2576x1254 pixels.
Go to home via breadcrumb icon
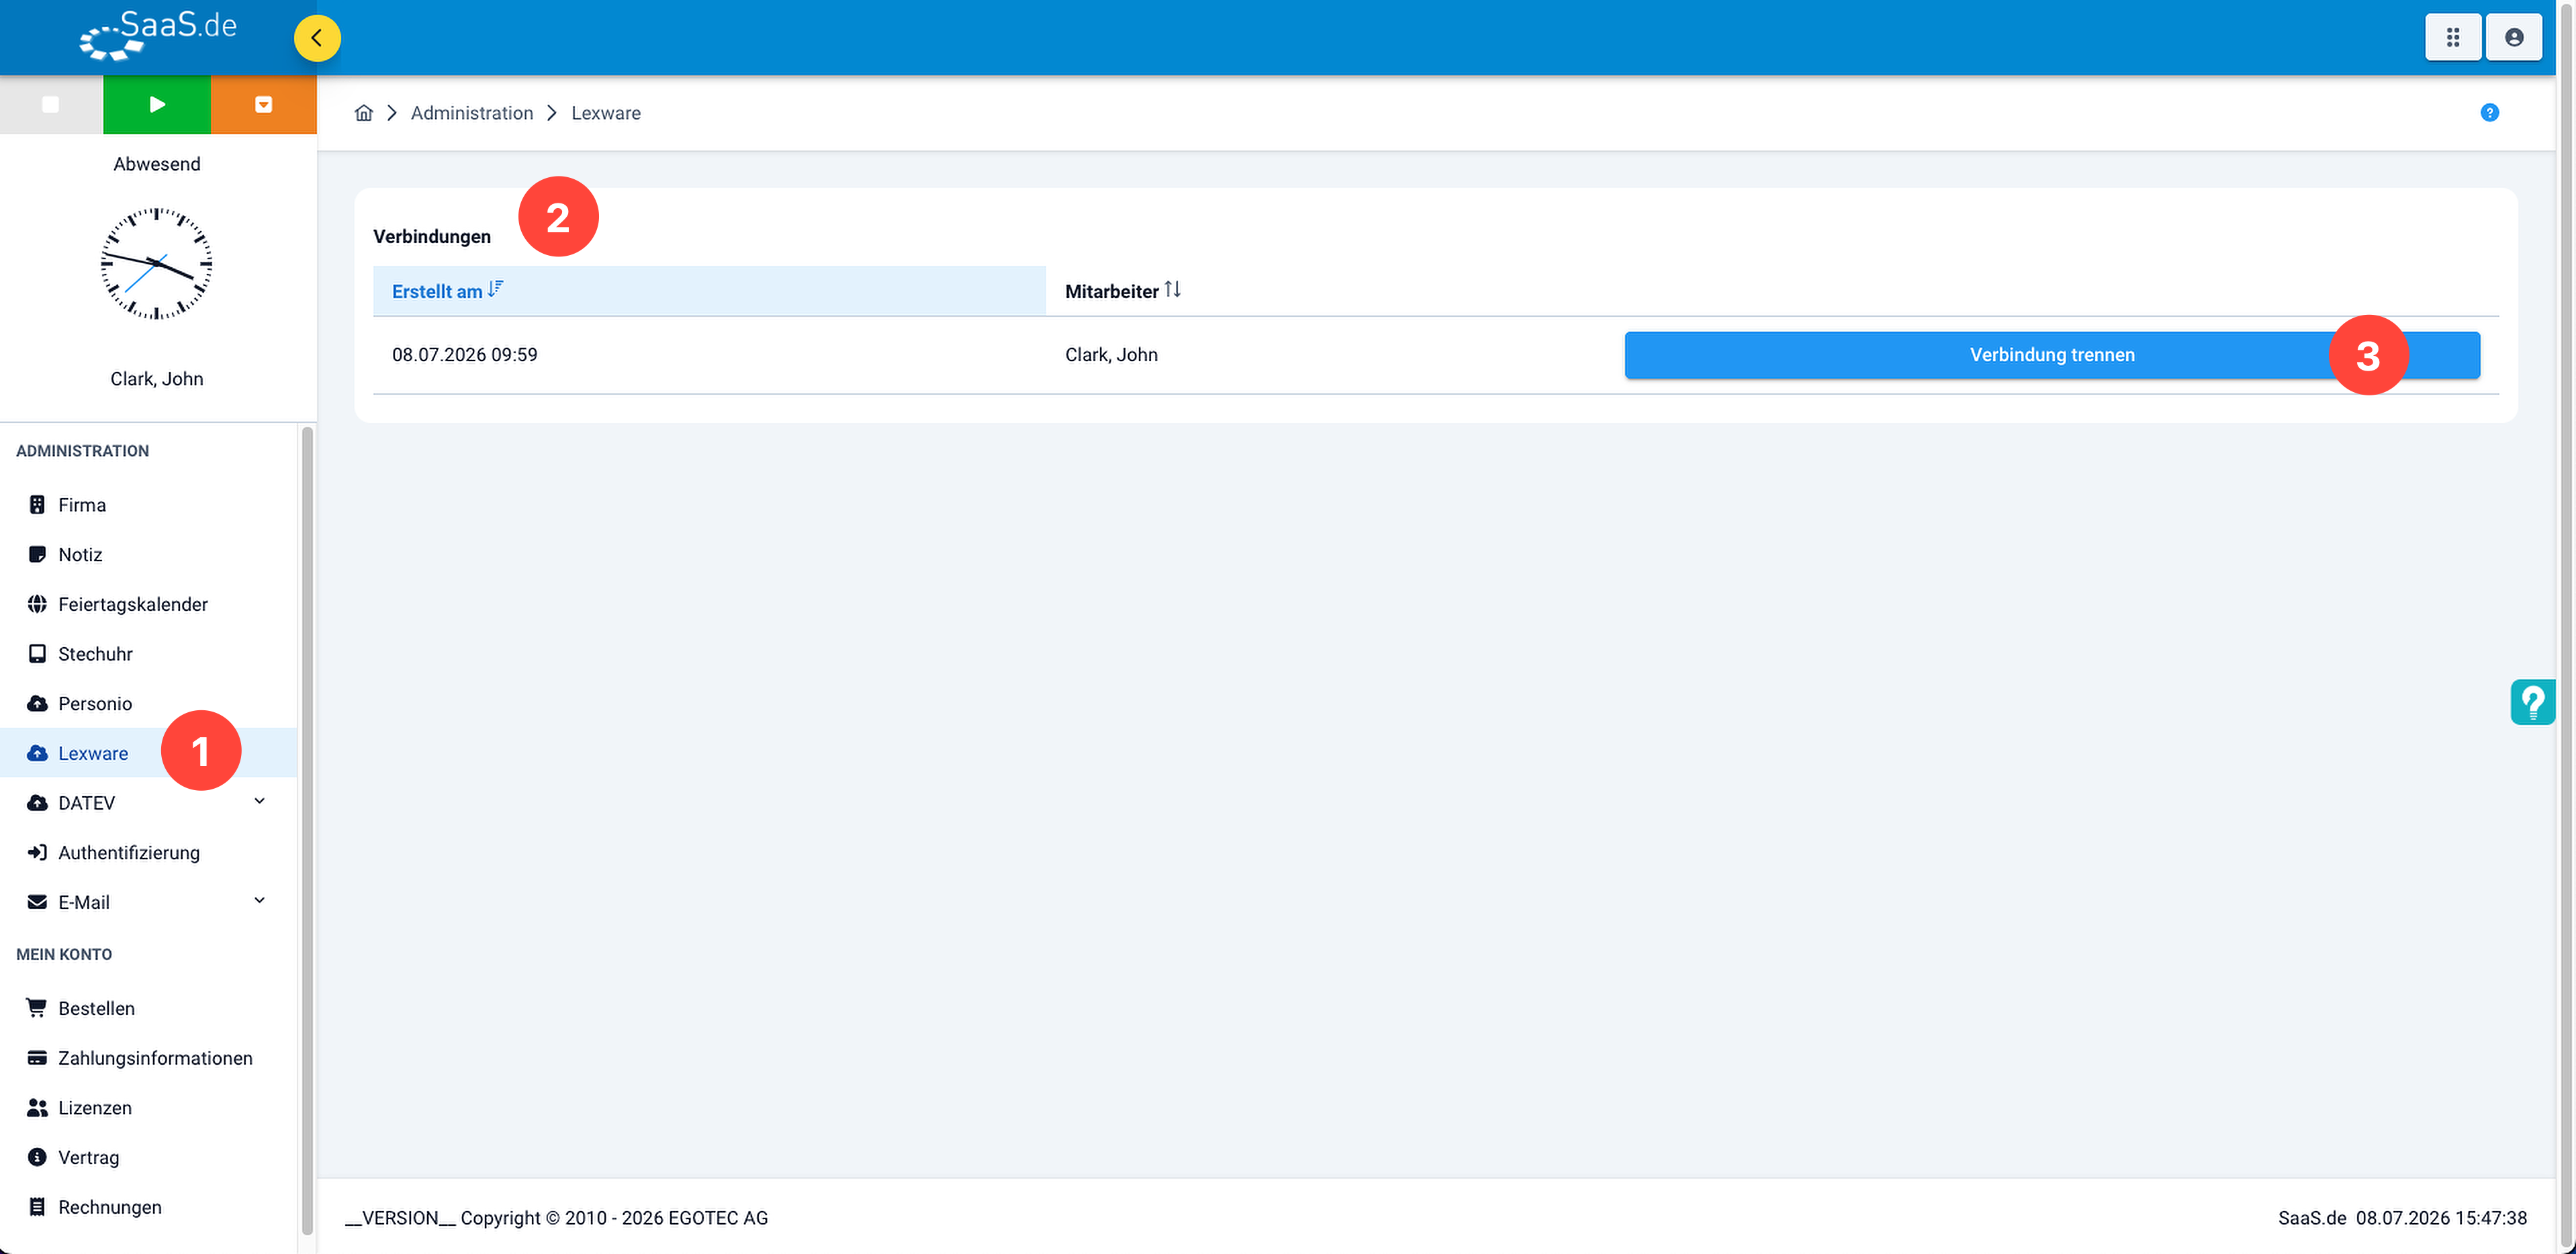pyautogui.click(x=364, y=113)
